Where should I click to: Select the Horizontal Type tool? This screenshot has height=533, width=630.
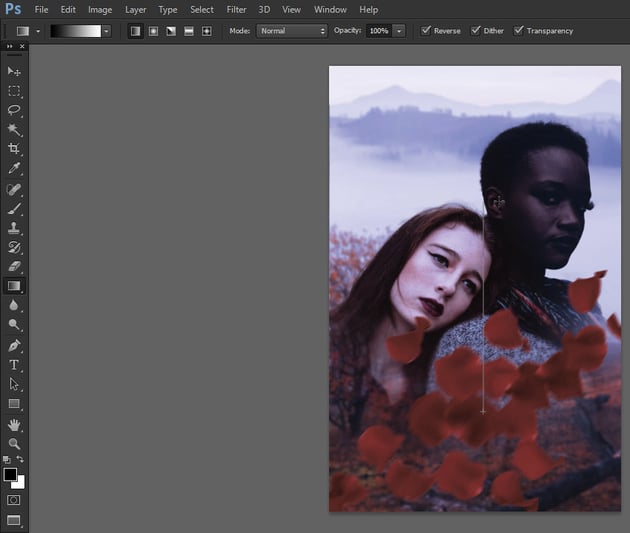pyautogui.click(x=14, y=365)
